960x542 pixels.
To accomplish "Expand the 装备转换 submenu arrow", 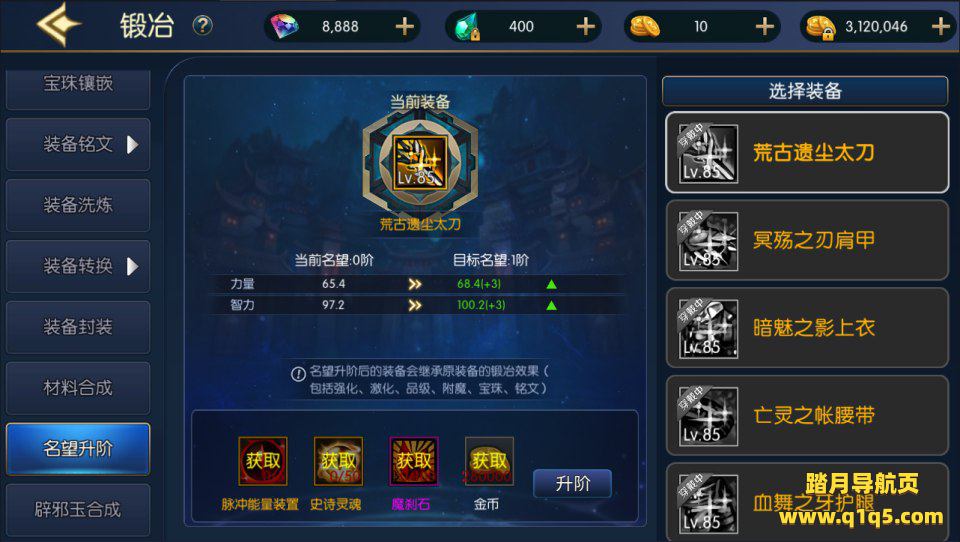I will 132,266.
